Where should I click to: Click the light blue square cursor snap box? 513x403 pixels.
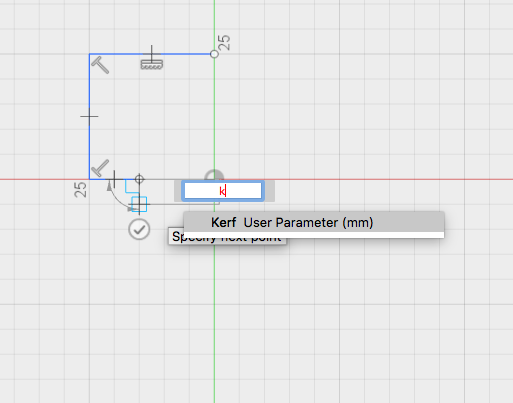139,204
